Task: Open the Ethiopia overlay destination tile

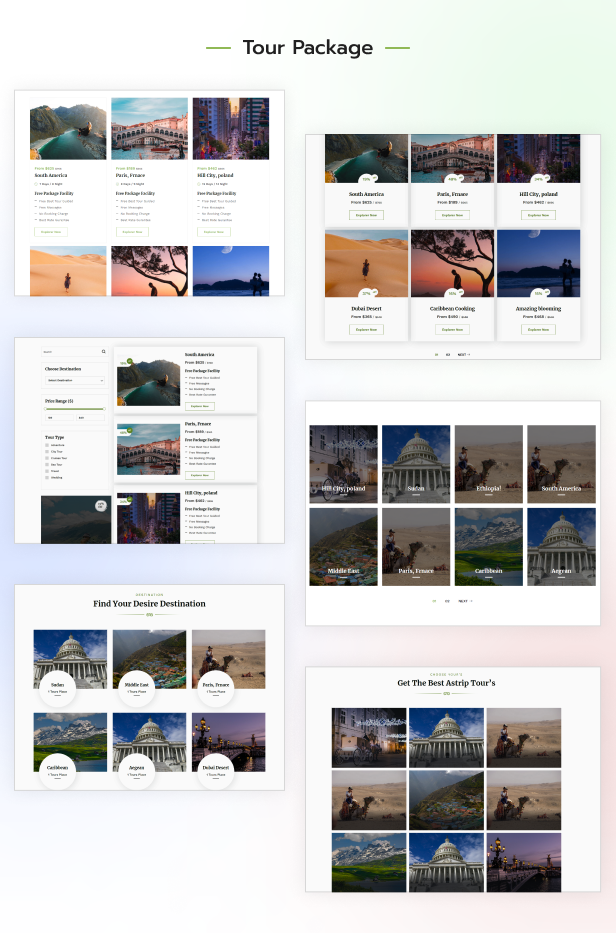Action: tap(489, 464)
